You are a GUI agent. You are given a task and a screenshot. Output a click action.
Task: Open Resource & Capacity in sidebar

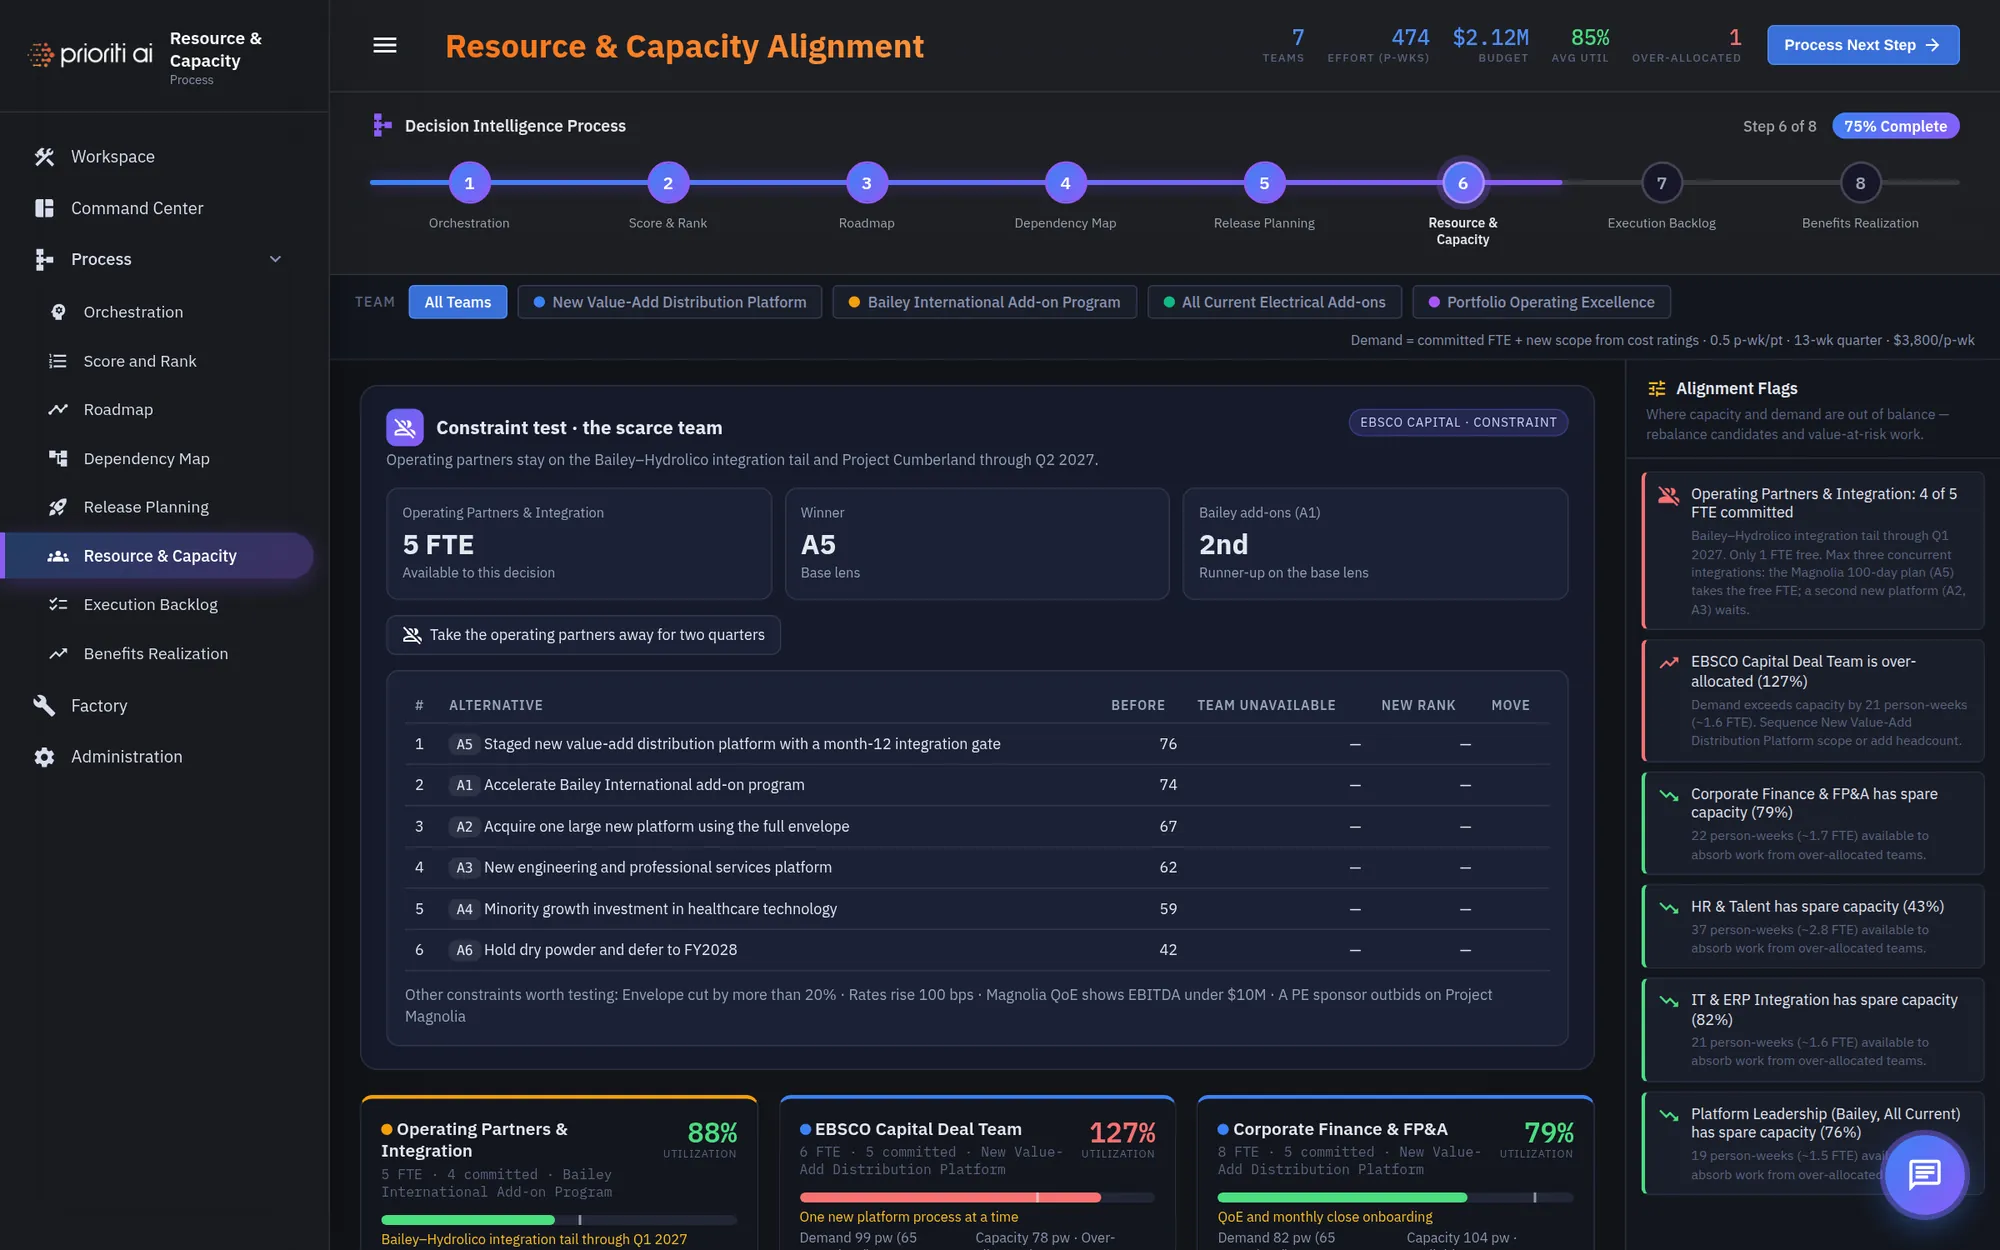158,556
